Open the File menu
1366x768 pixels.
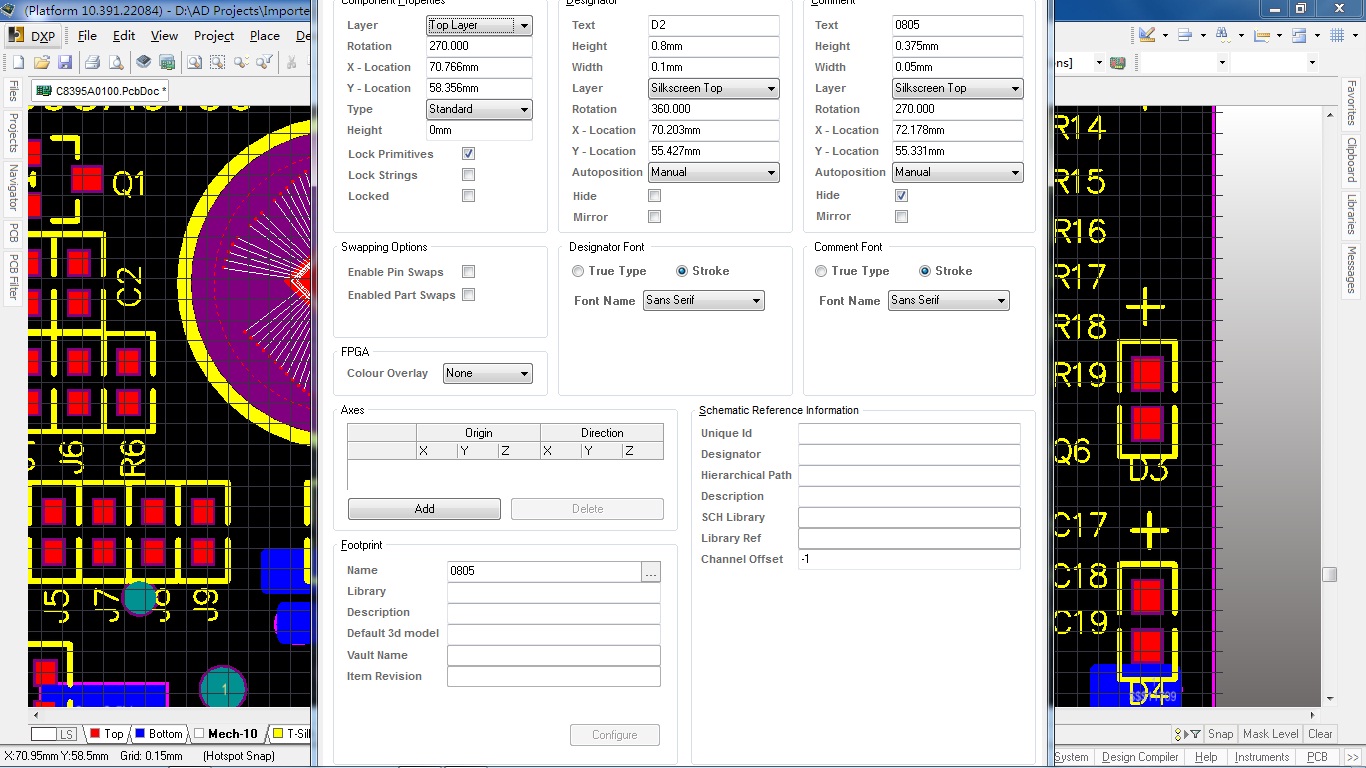coord(87,36)
